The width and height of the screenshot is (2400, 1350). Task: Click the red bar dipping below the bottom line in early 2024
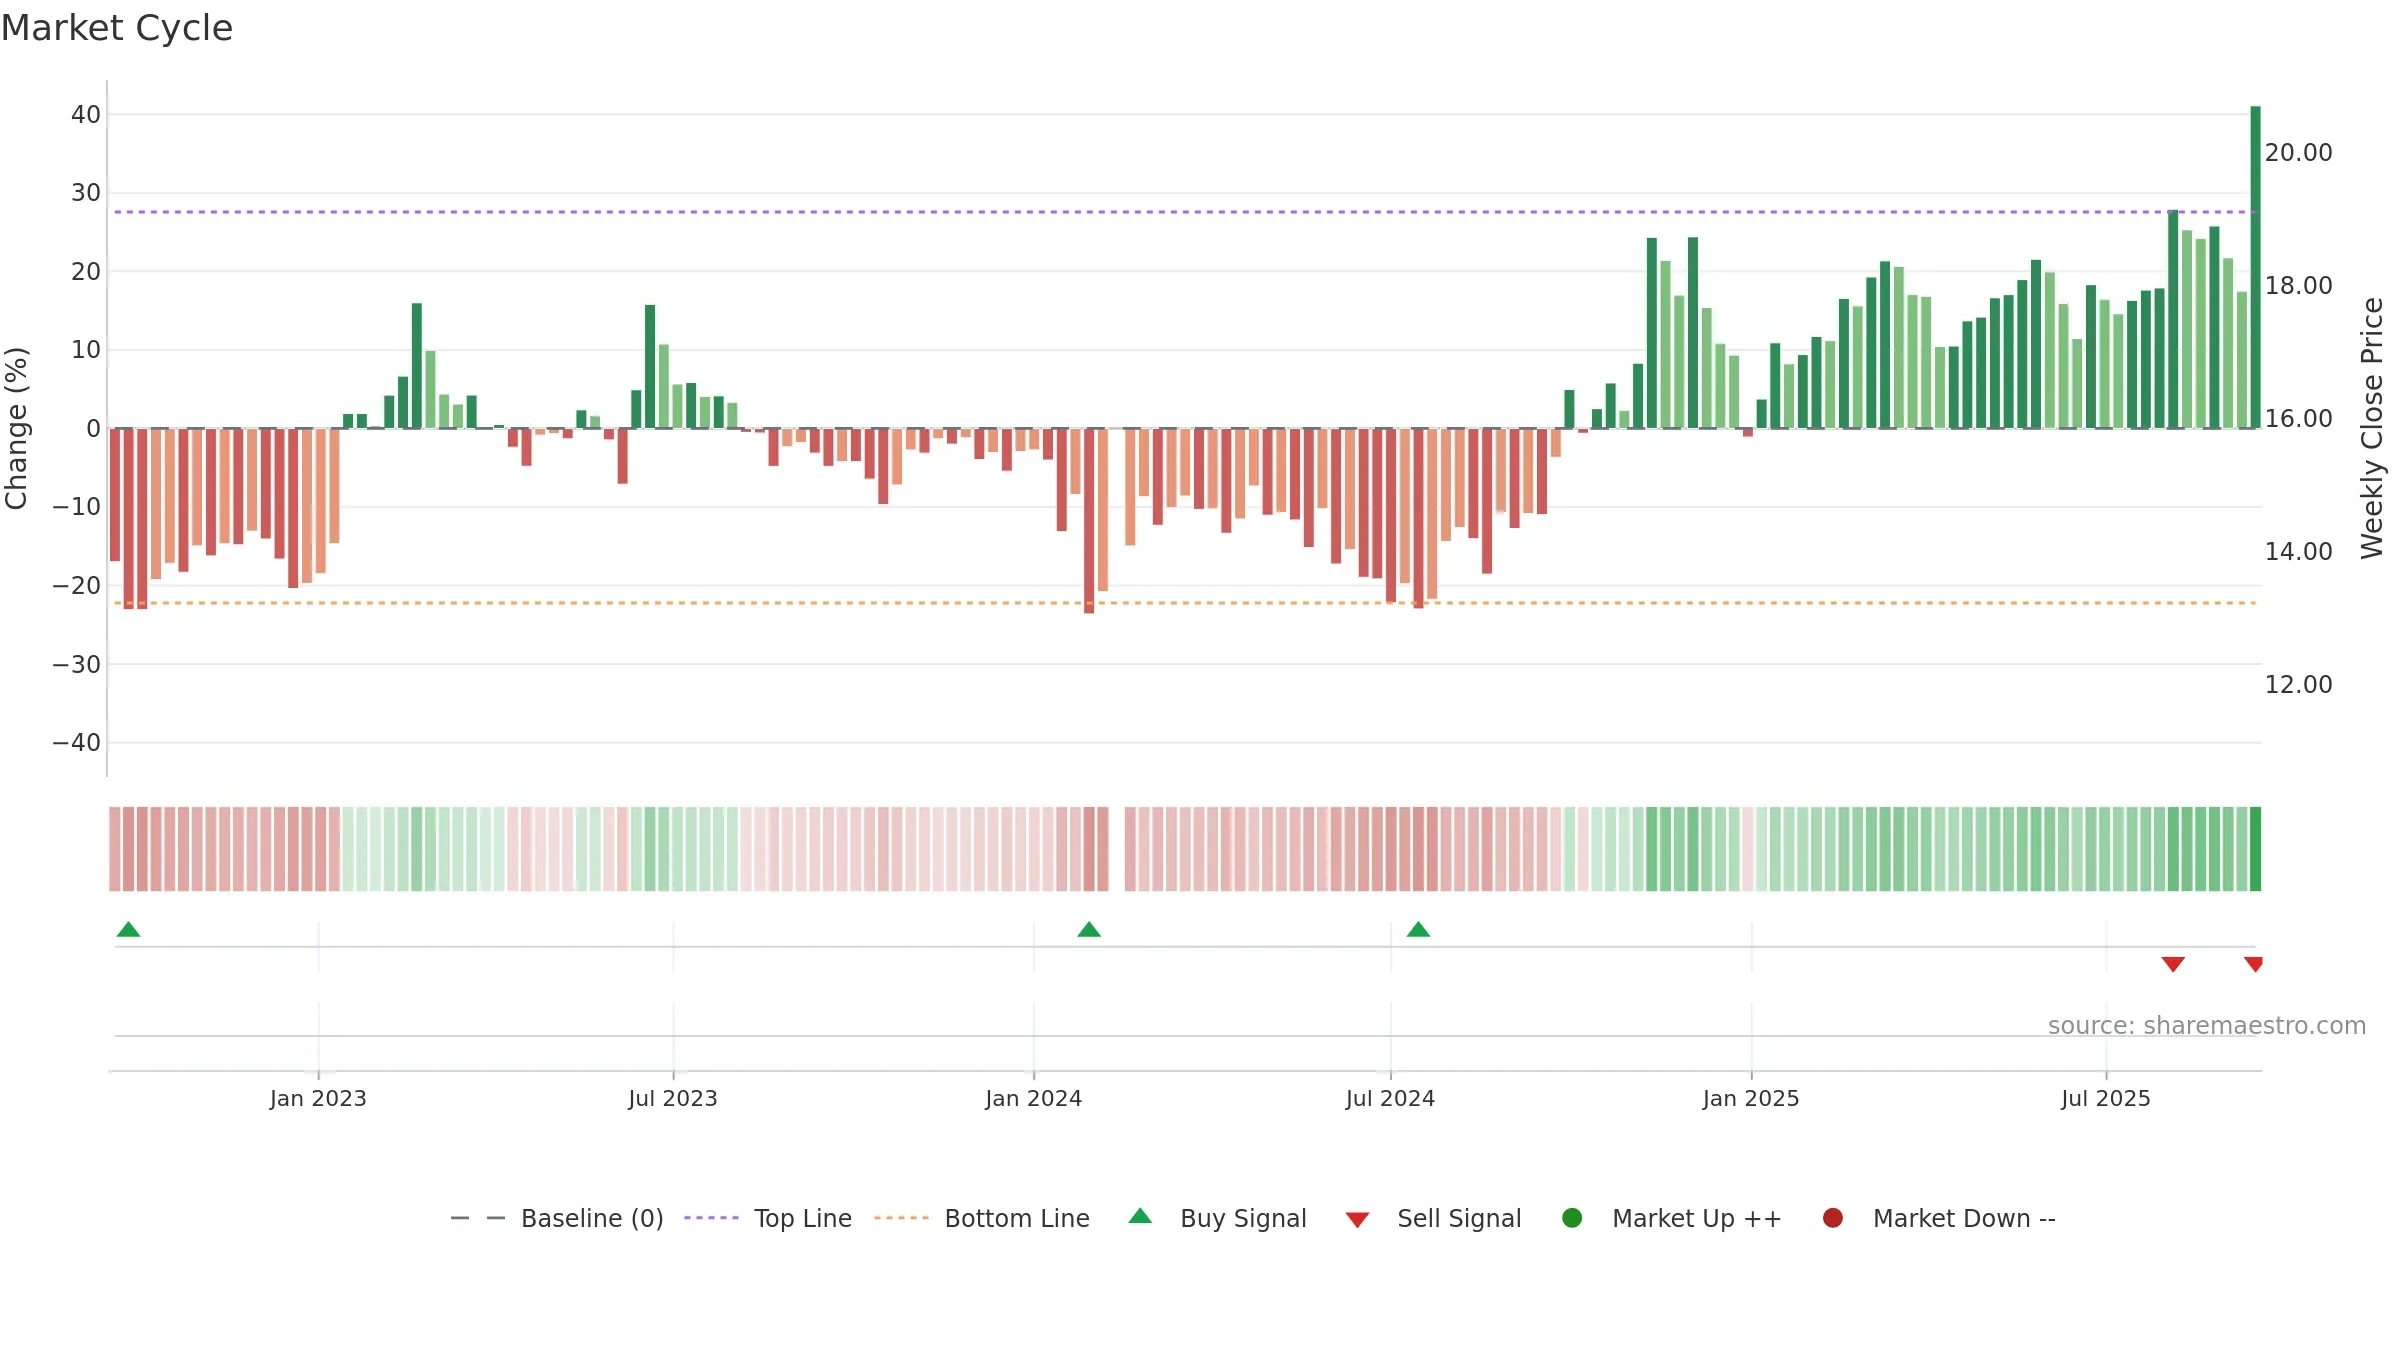(1089, 521)
